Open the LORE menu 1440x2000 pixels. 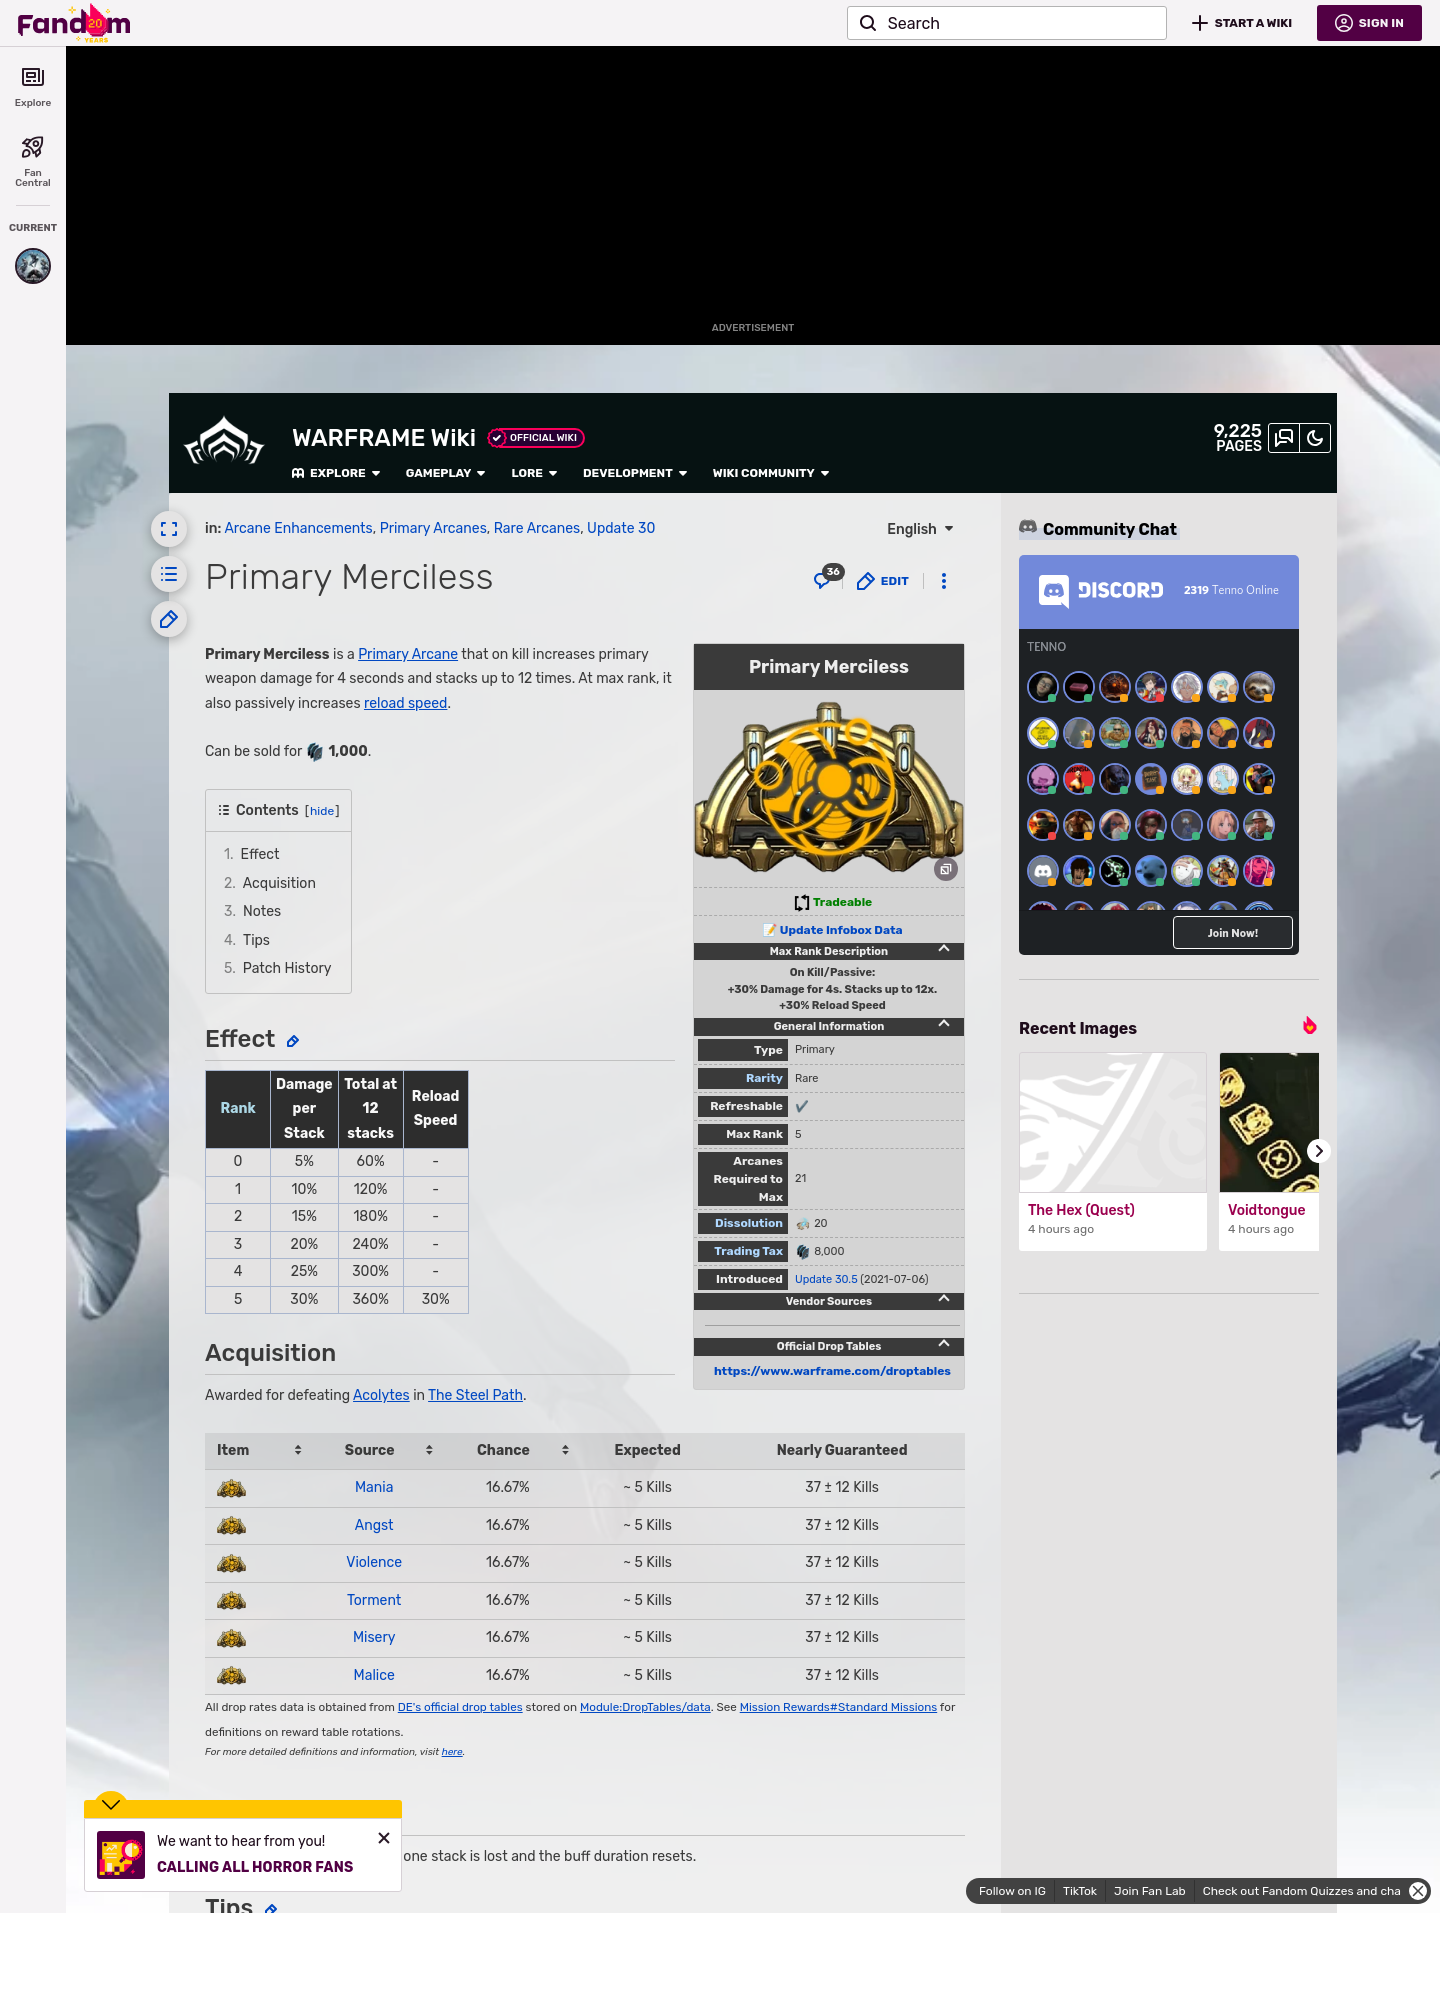pos(534,473)
